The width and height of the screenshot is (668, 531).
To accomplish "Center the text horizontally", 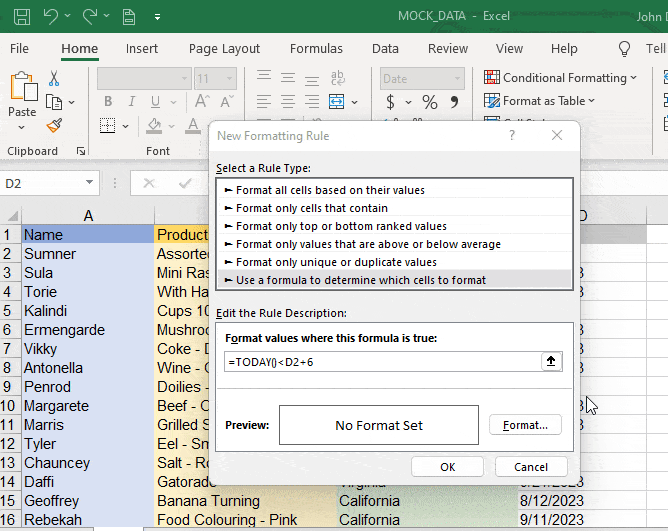I will pos(288,101).
